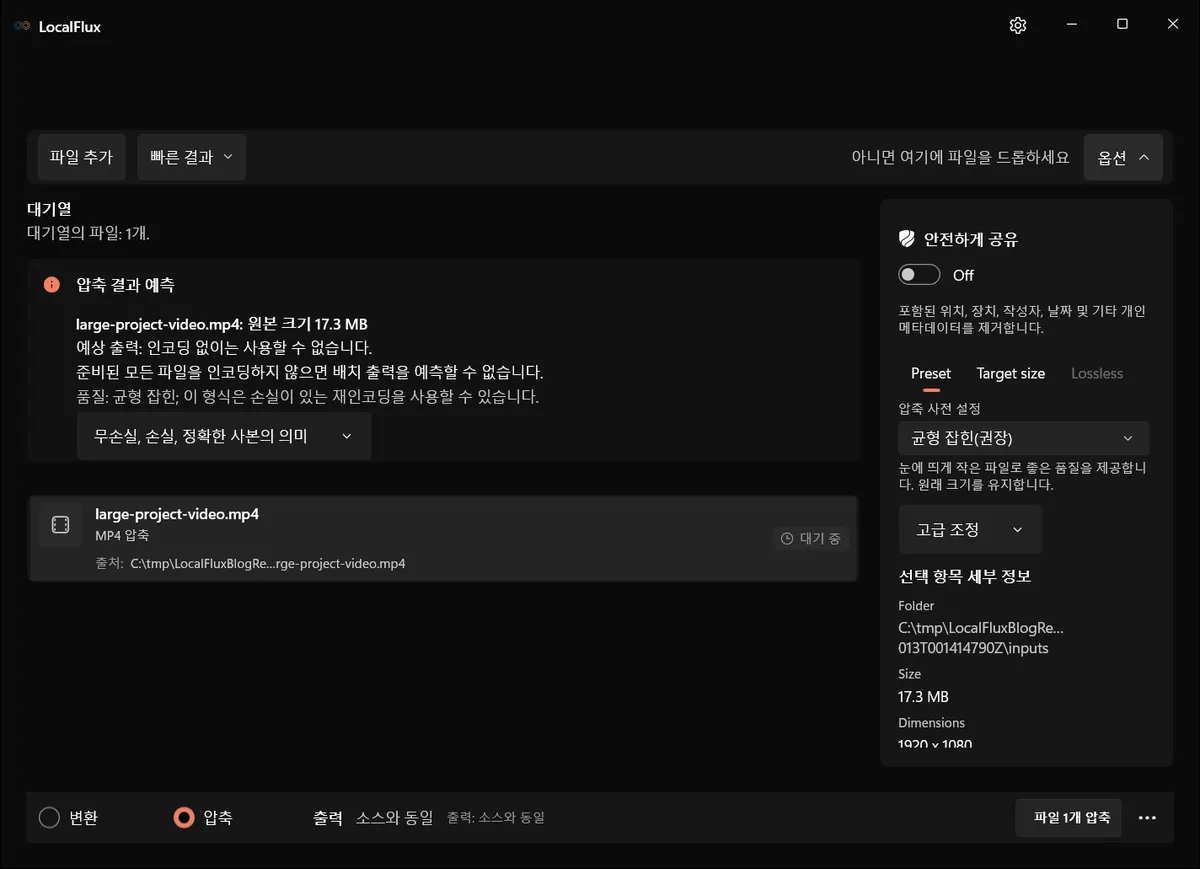Click the 선택 항목 세부 정보 heading

pyautogui.click(x=964, y=576)
